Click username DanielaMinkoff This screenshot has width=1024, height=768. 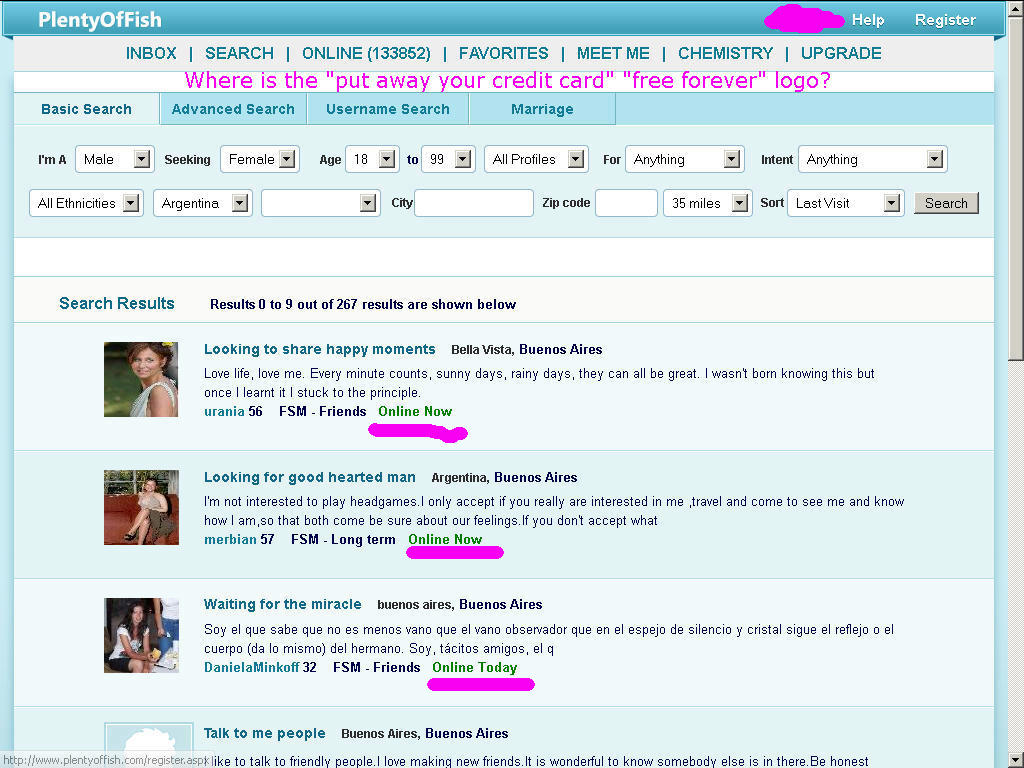click(x=251, y=667)
